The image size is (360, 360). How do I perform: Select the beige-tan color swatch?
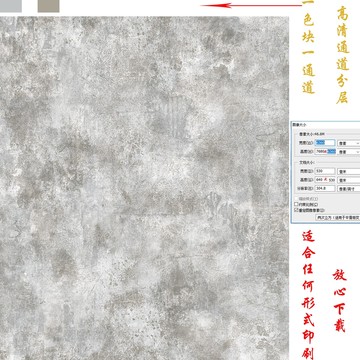[x=48, y=6]
